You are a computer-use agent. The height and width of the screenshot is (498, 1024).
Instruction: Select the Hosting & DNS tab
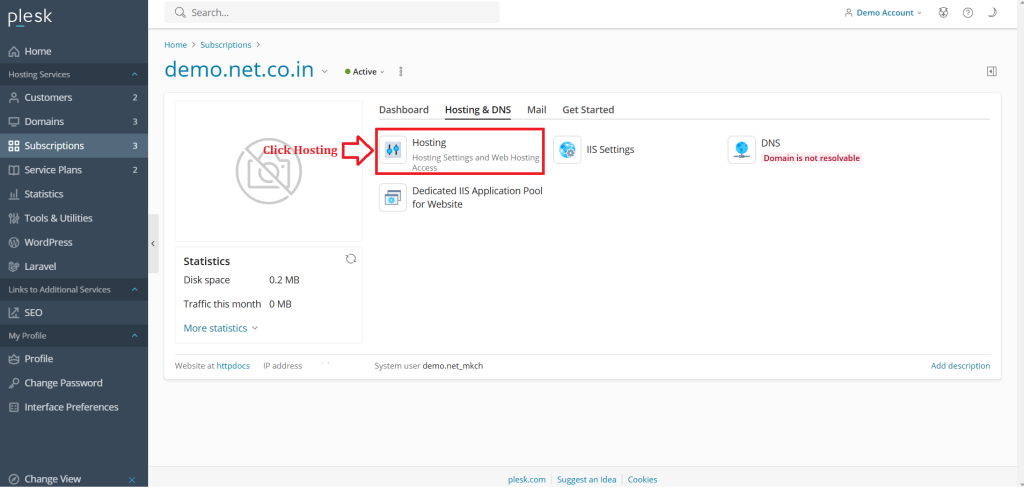(x=478, y=110)
